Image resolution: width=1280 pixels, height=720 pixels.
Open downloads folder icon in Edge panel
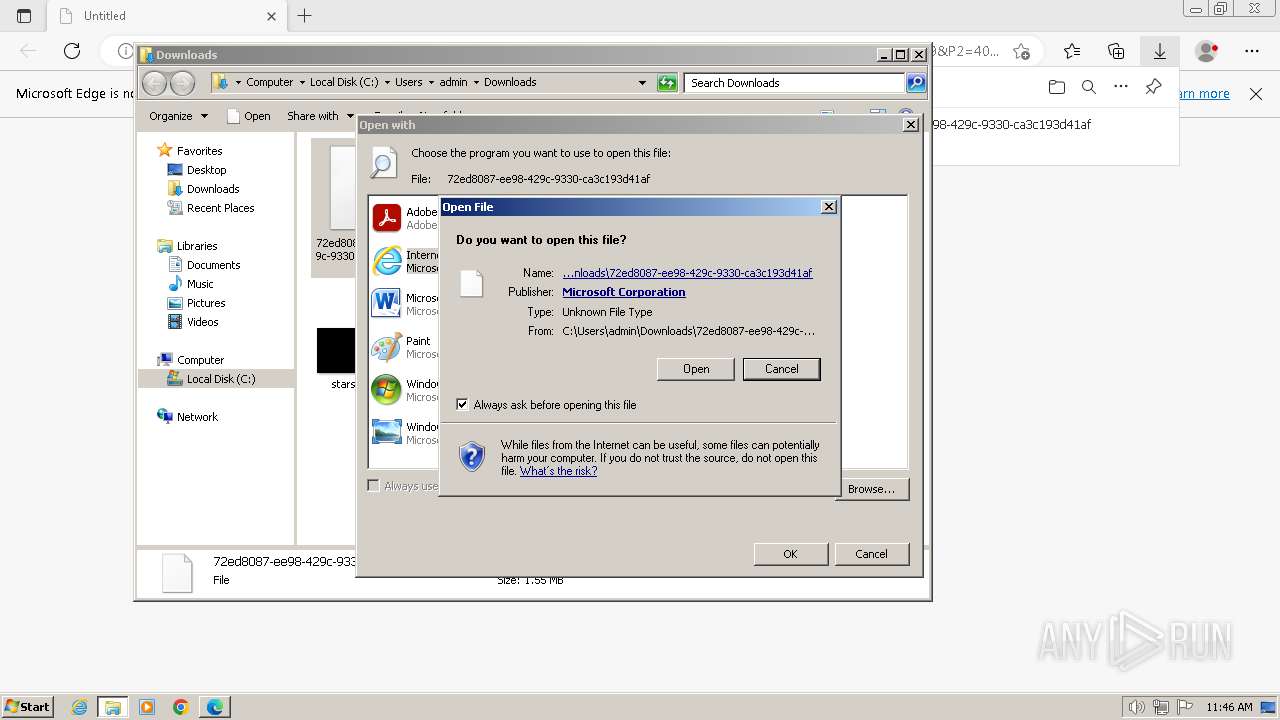tap(1057, 88)
